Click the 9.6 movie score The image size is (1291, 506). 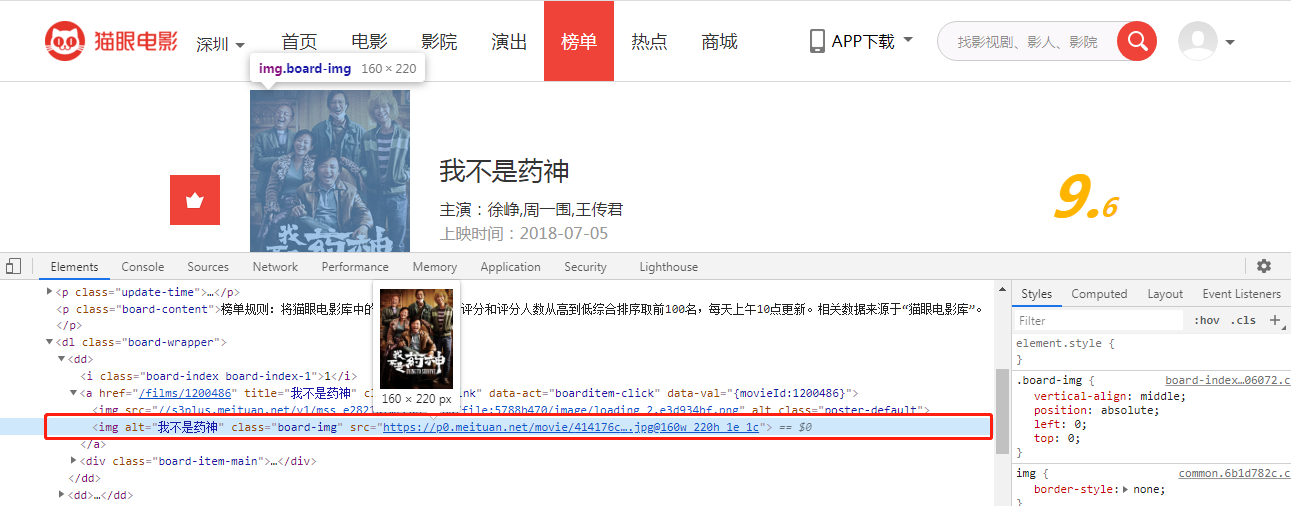(1085, 198)
